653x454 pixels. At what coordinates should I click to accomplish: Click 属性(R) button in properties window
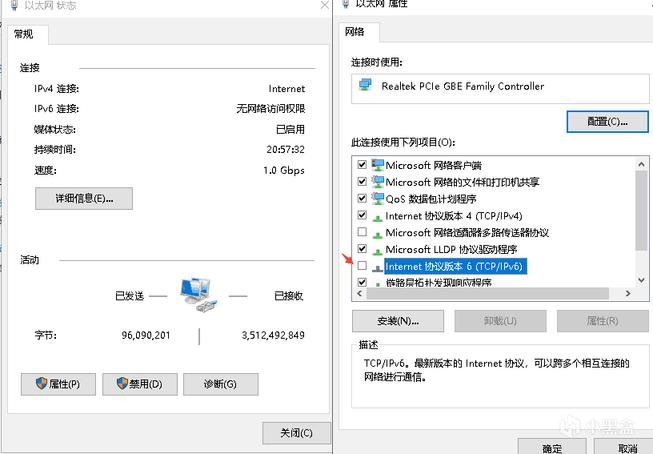click(603, 321)
